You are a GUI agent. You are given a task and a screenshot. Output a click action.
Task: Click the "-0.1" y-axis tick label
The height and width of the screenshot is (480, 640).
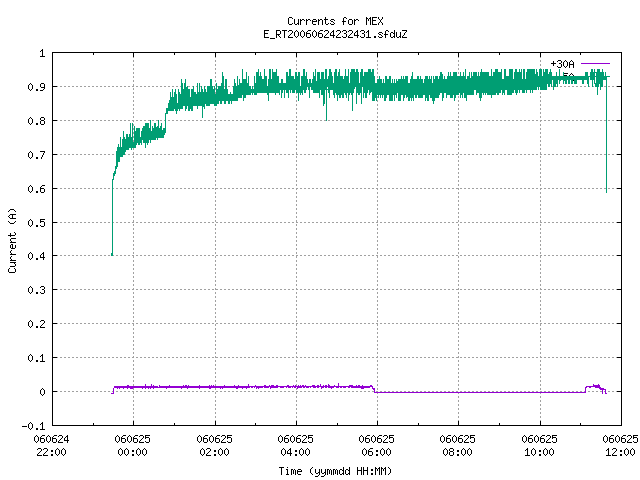pyautogui.click(x=33, y=426)
